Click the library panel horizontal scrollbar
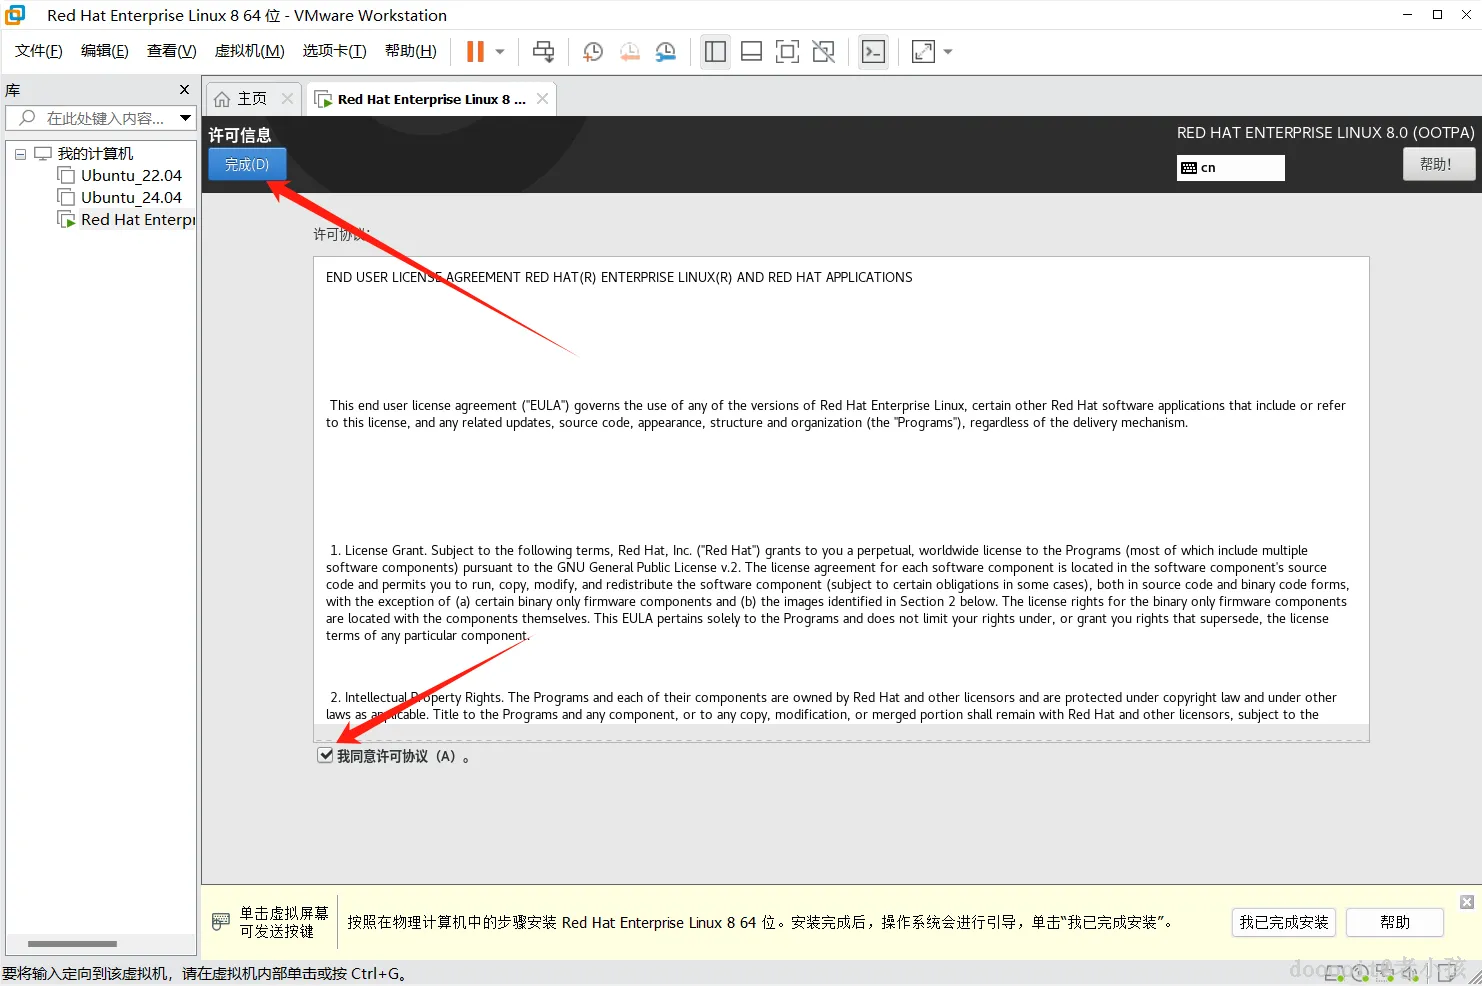This screenshot has width=1482, height=986. [72, 943]
